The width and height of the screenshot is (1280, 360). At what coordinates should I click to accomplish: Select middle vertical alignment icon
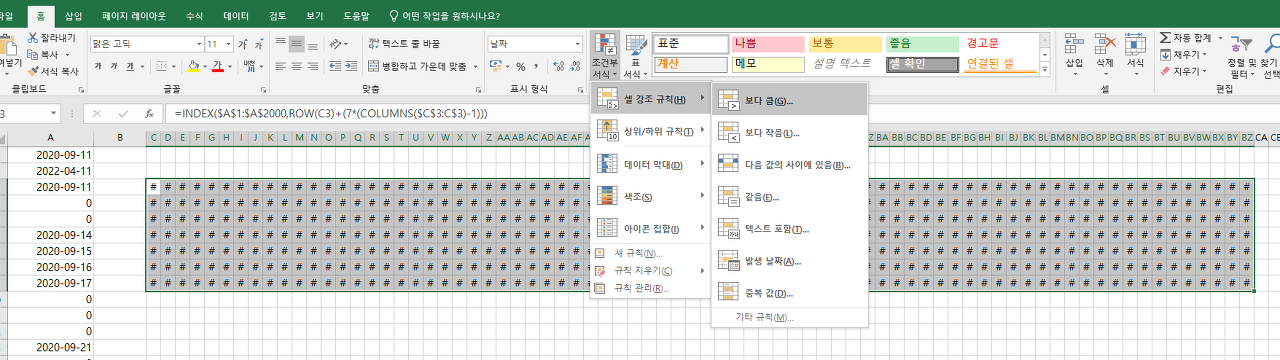coord(296,44)
